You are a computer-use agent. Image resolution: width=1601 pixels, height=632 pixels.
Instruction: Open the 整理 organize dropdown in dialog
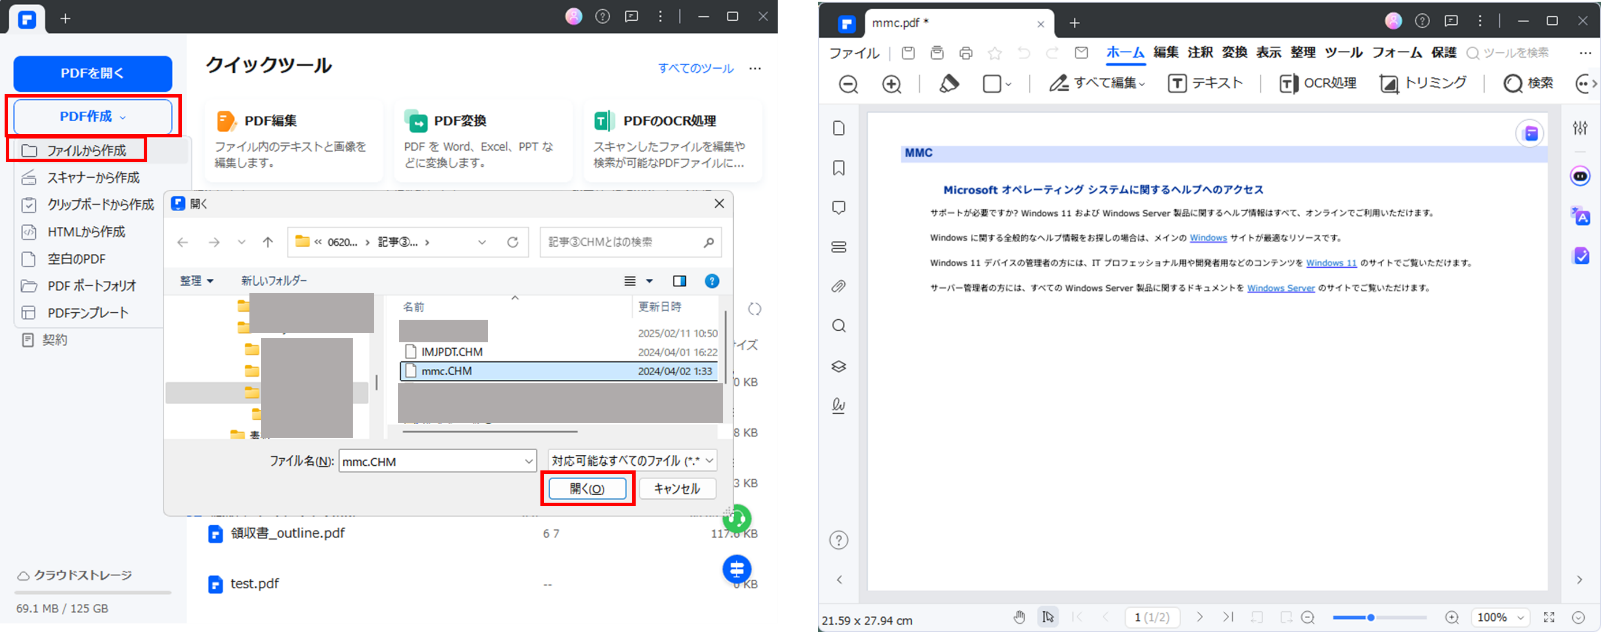click(x=196, y=281)
